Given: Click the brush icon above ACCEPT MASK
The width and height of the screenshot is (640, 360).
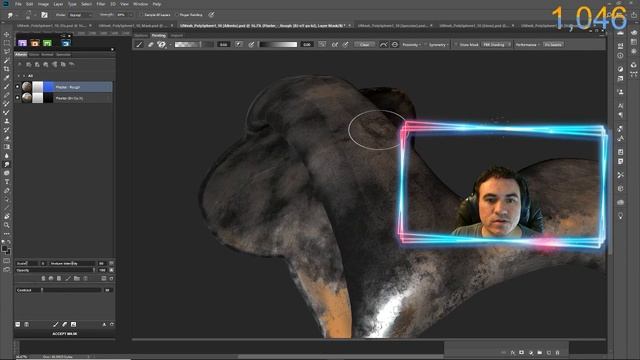Looking at the screenshot, I should [56, 324].
